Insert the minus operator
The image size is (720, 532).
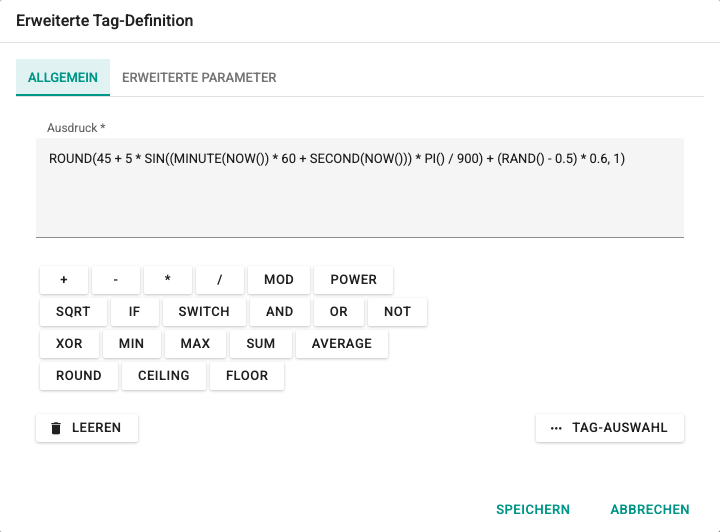click(x=116, y=280)
